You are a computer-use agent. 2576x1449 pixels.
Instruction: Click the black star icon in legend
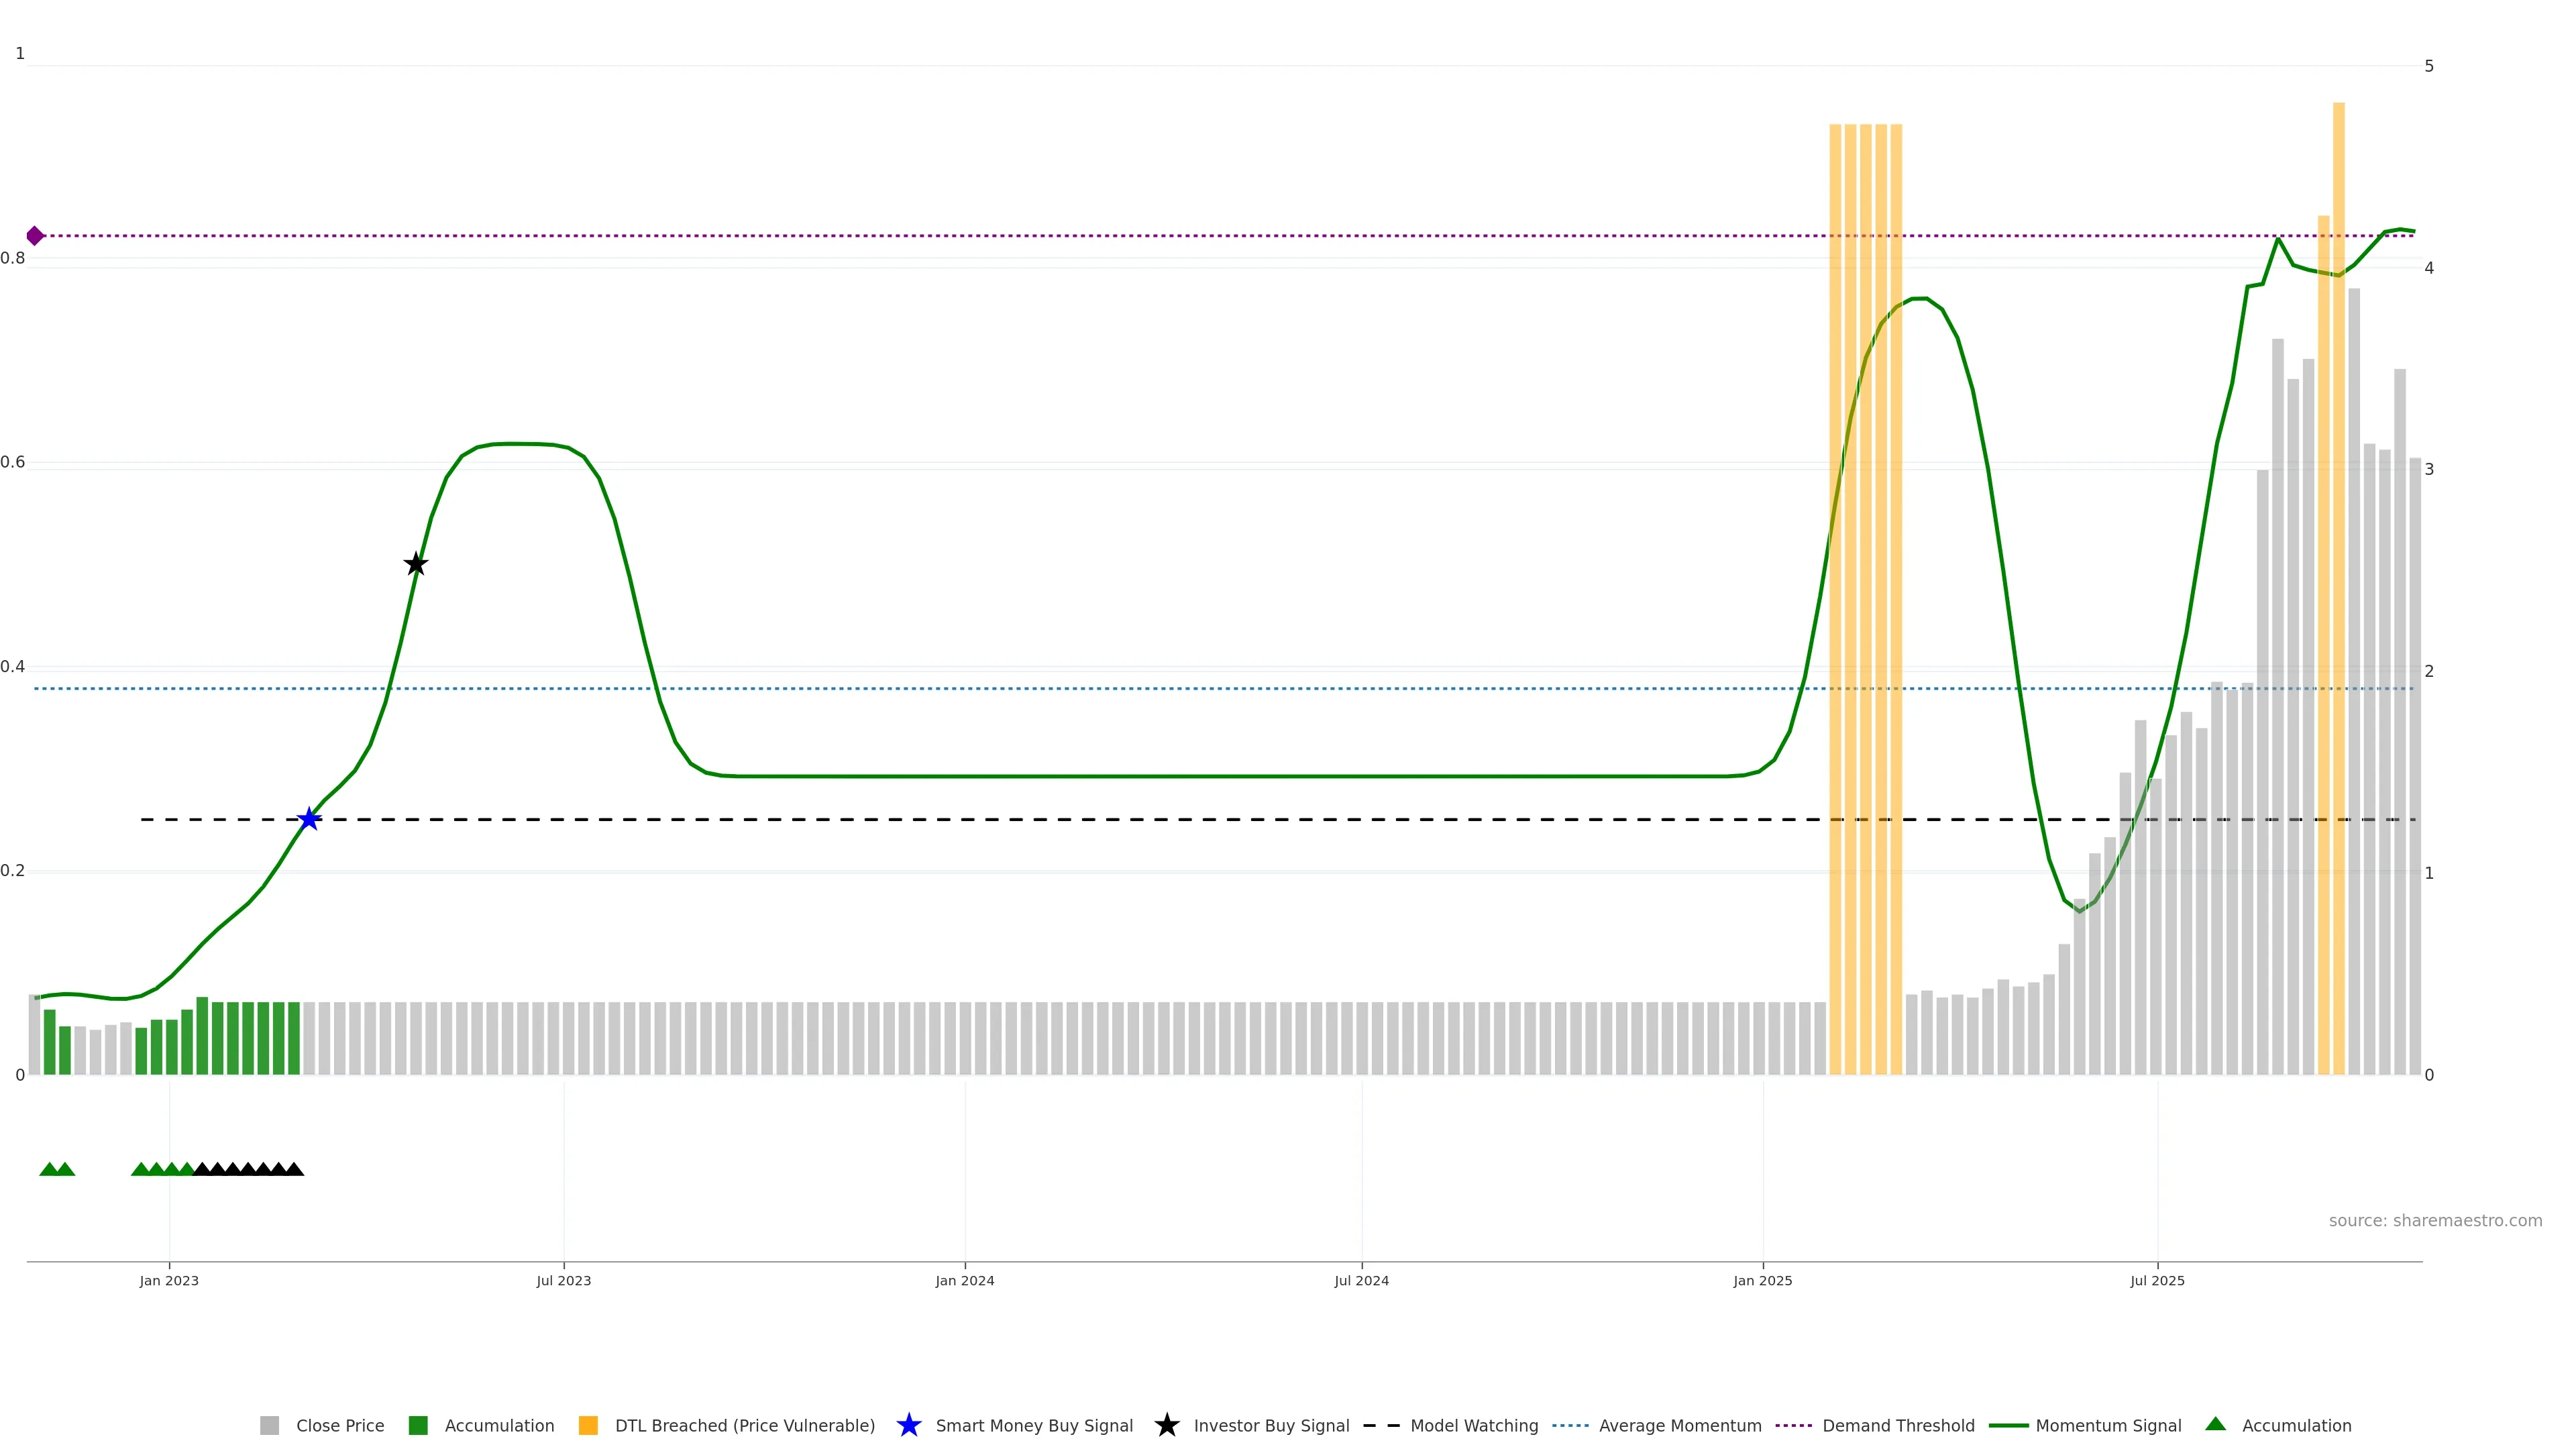click(1166, 1425)
